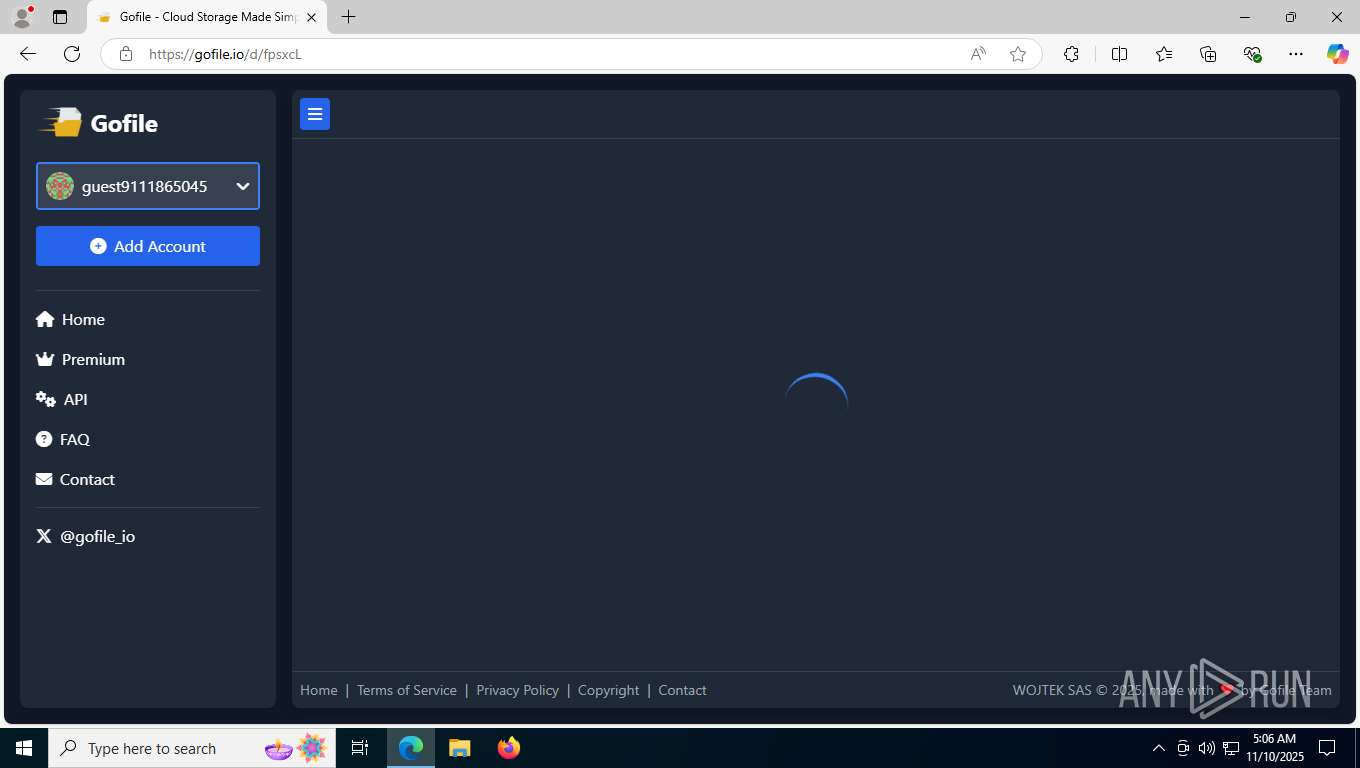Open Contact link in the footer
The width and height of the screenshot is (1360, 768).
click(x=682, y=690)
